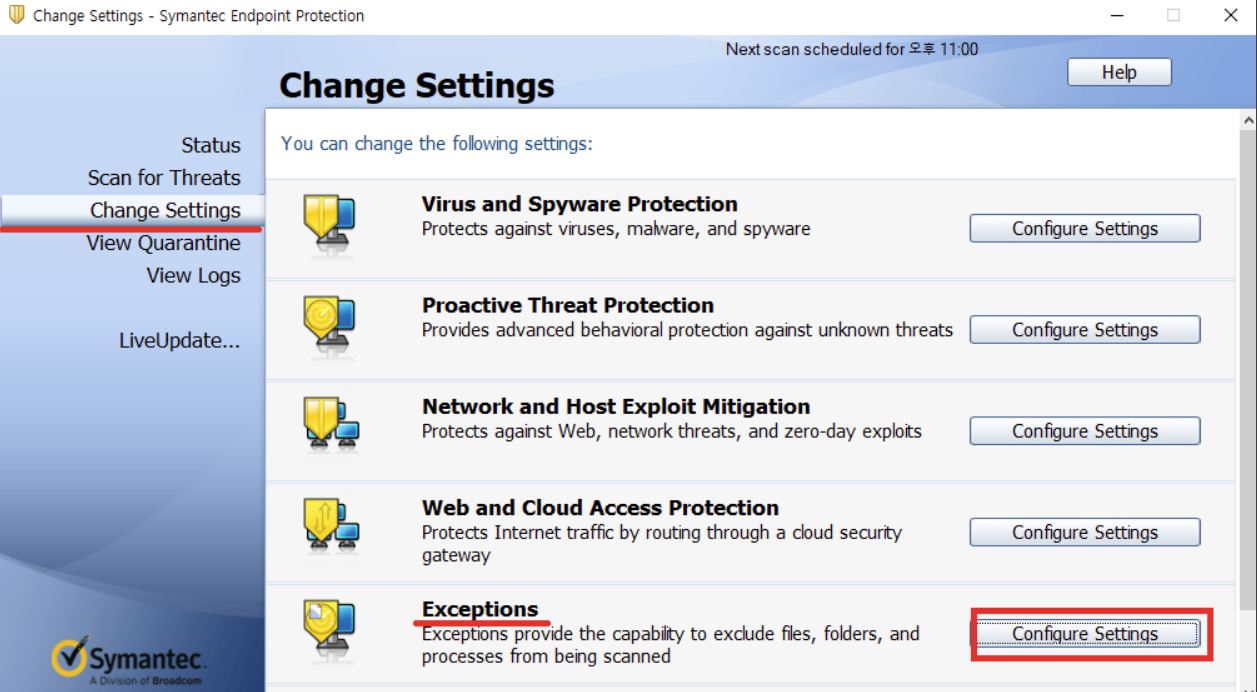
Task: Go to Scan for Threats
Action: [x=164, y=178]
